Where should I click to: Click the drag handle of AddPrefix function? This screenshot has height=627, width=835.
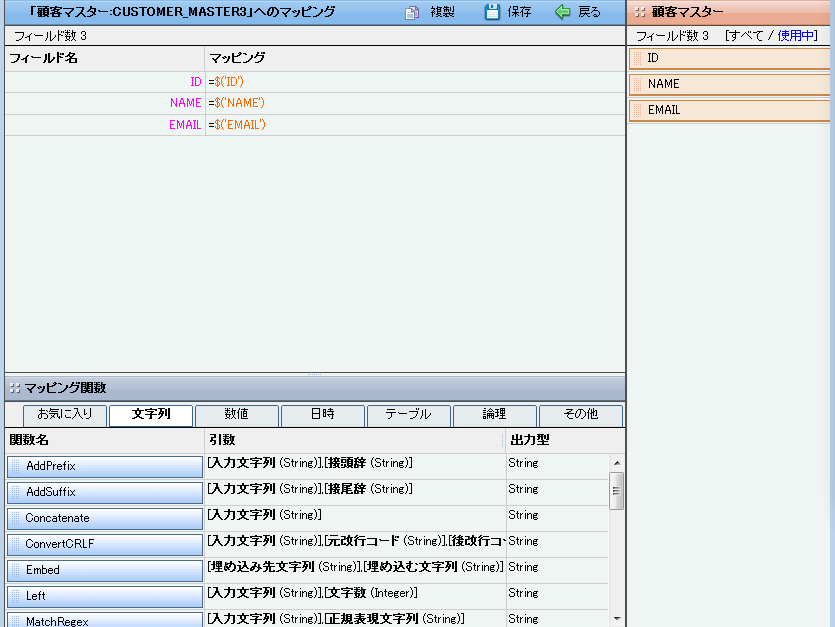click(15, 466)
